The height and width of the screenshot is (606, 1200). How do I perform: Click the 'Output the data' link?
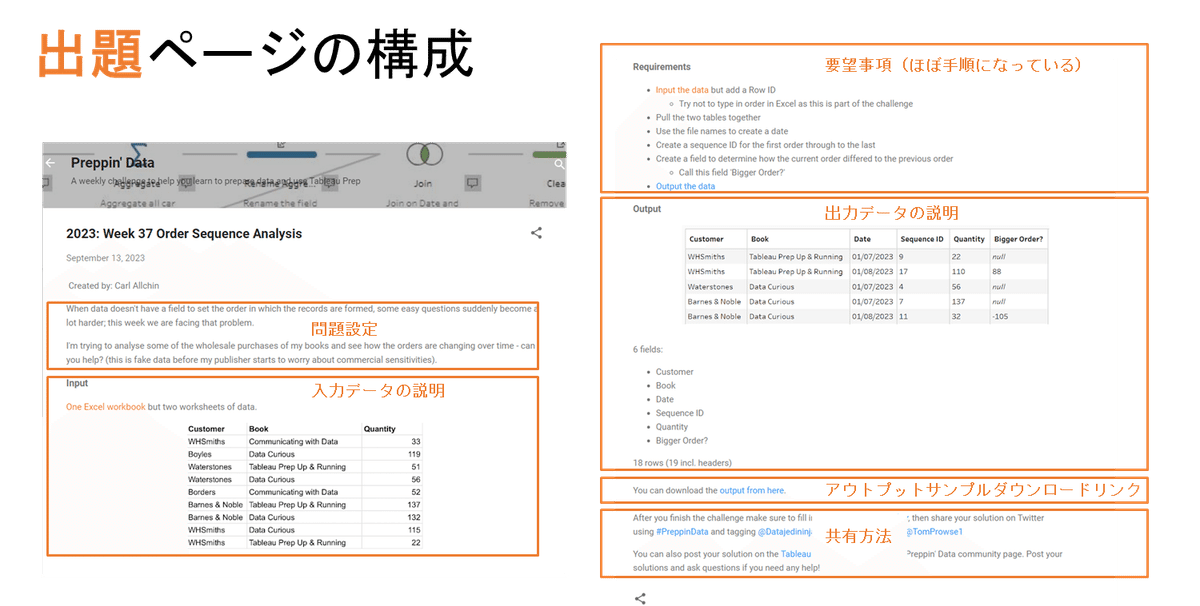pyautogui.click(x=685, y=186)
